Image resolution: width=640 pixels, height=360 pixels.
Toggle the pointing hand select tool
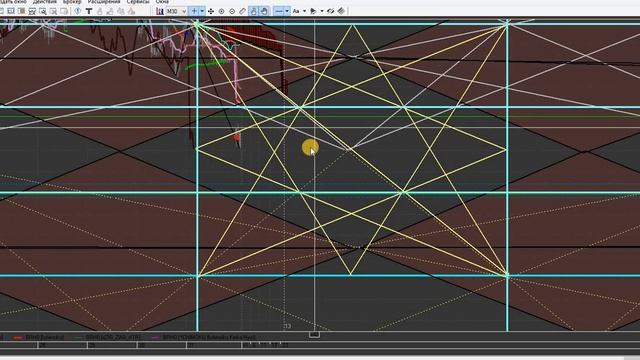(253, 11)
